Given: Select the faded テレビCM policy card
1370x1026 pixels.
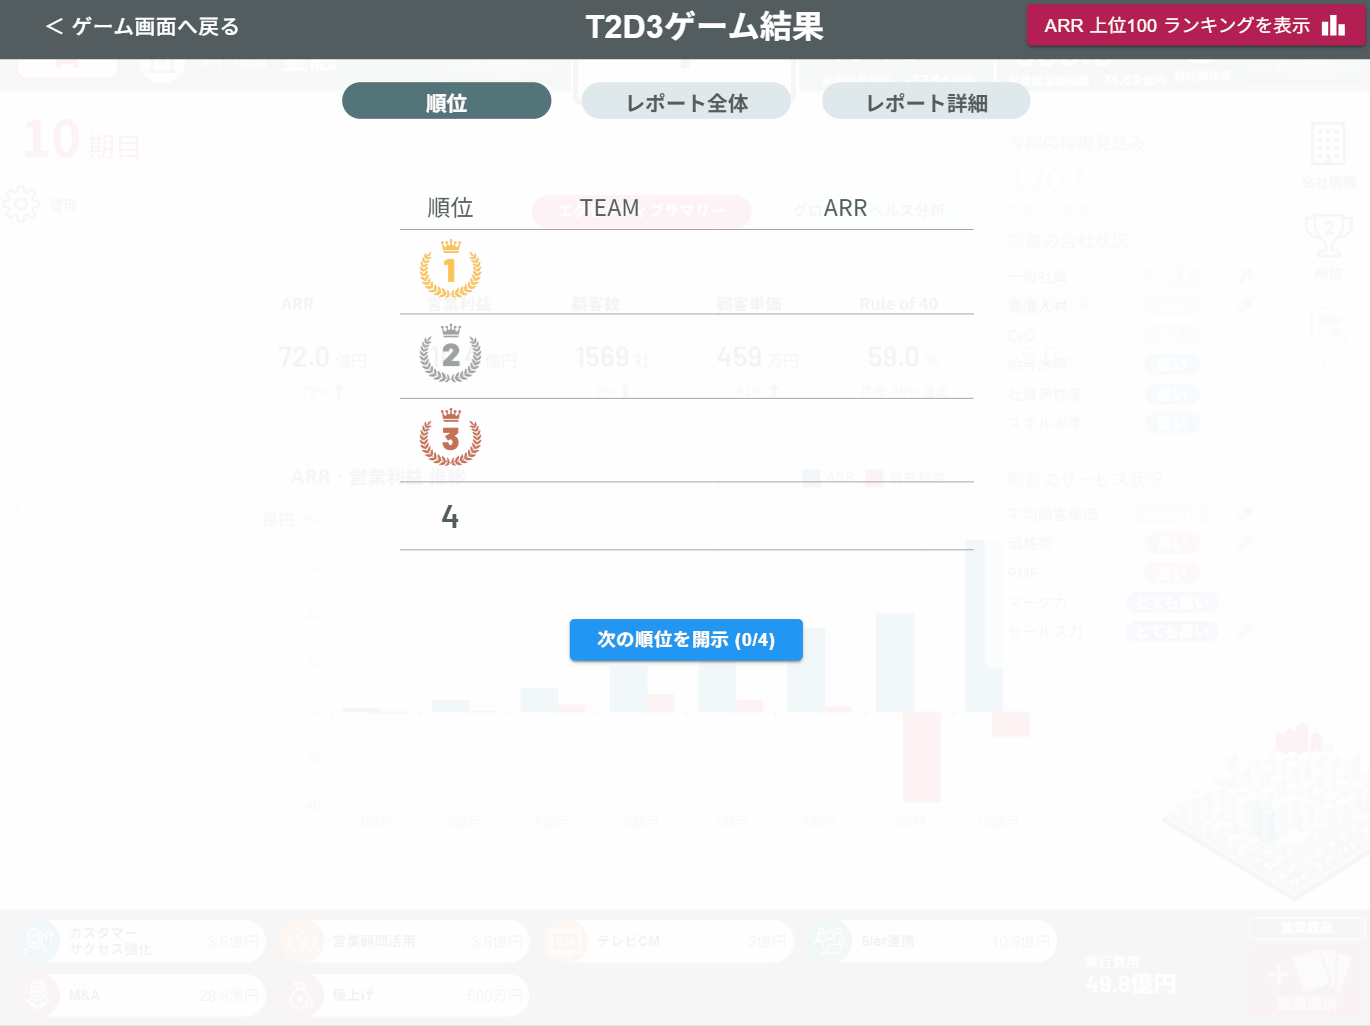Looking at the screenshot, I should click(666, 942).
